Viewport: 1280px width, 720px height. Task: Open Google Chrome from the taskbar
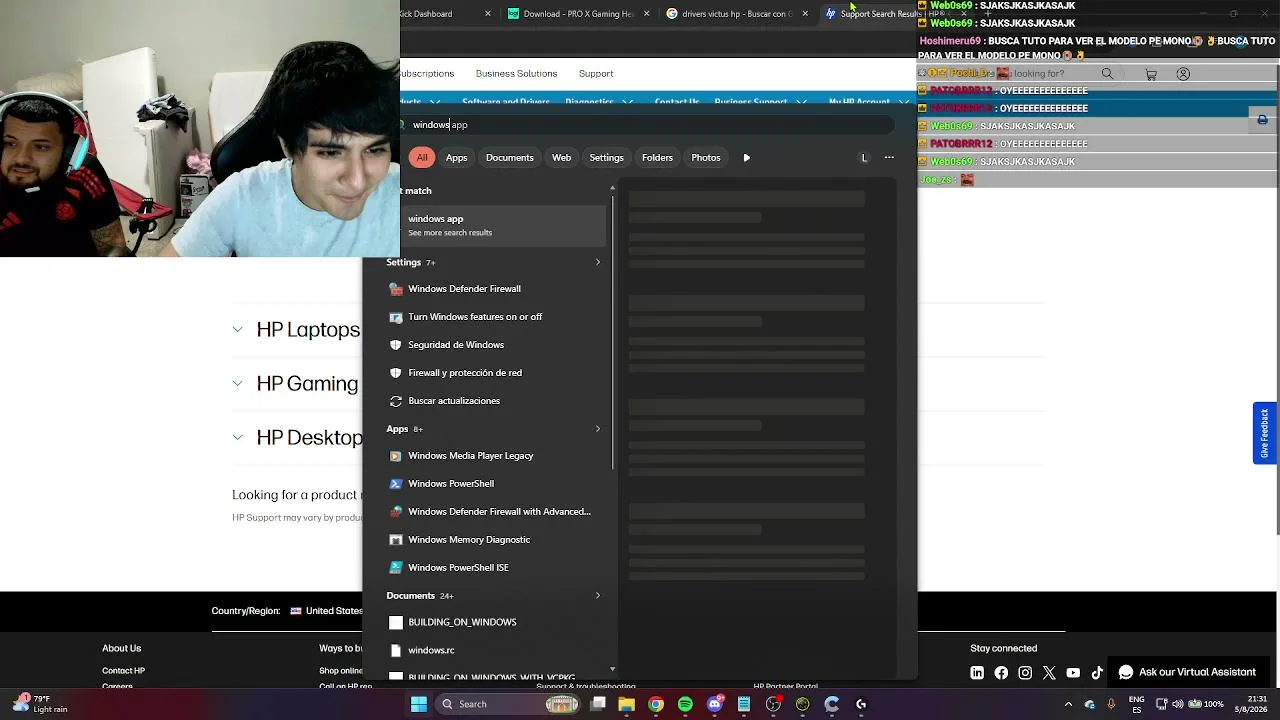pos(656,704)
